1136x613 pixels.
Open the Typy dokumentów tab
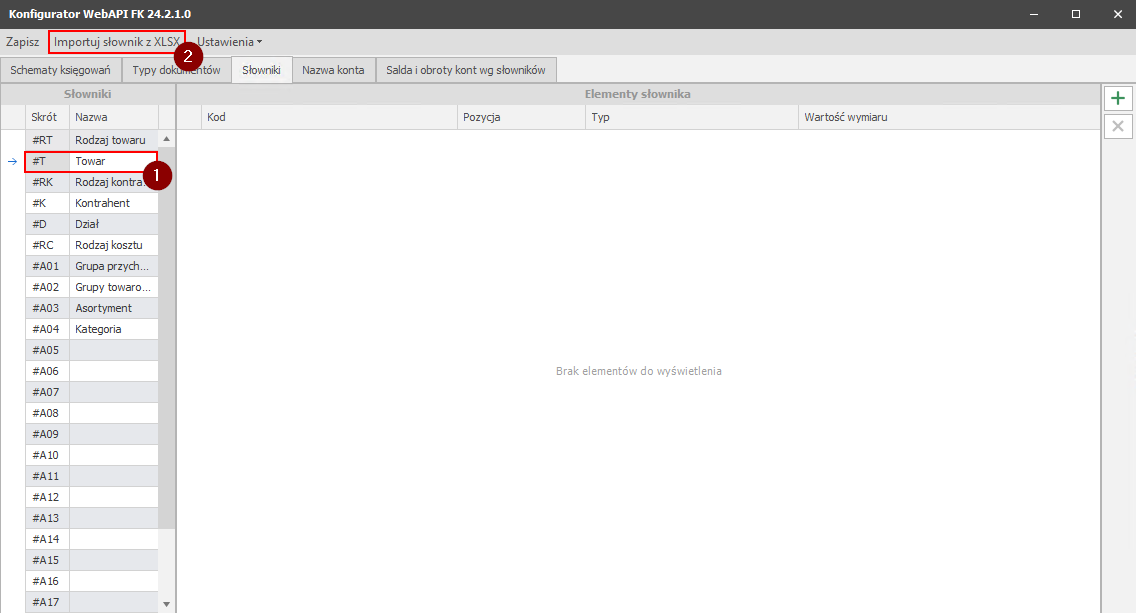(x=176, y=70)
